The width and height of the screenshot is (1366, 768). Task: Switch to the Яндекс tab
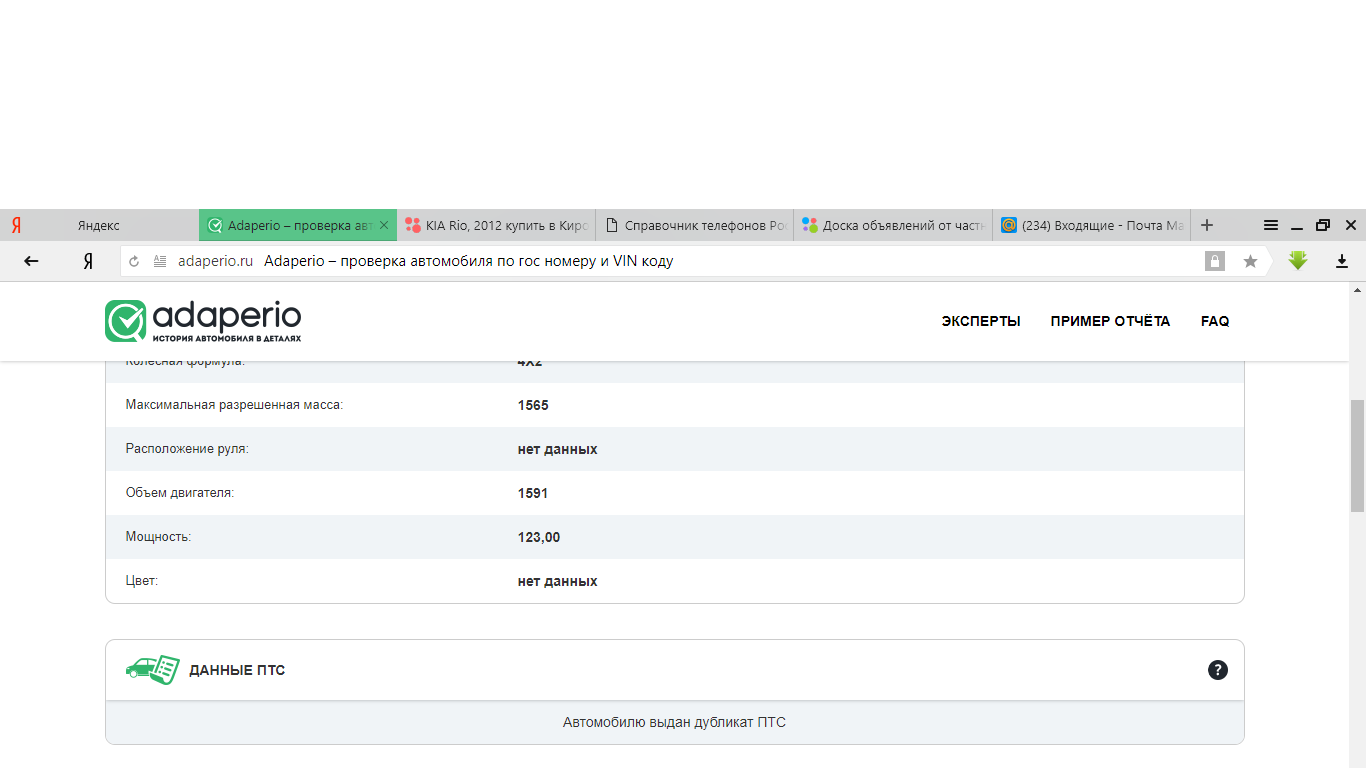(99, 225)
